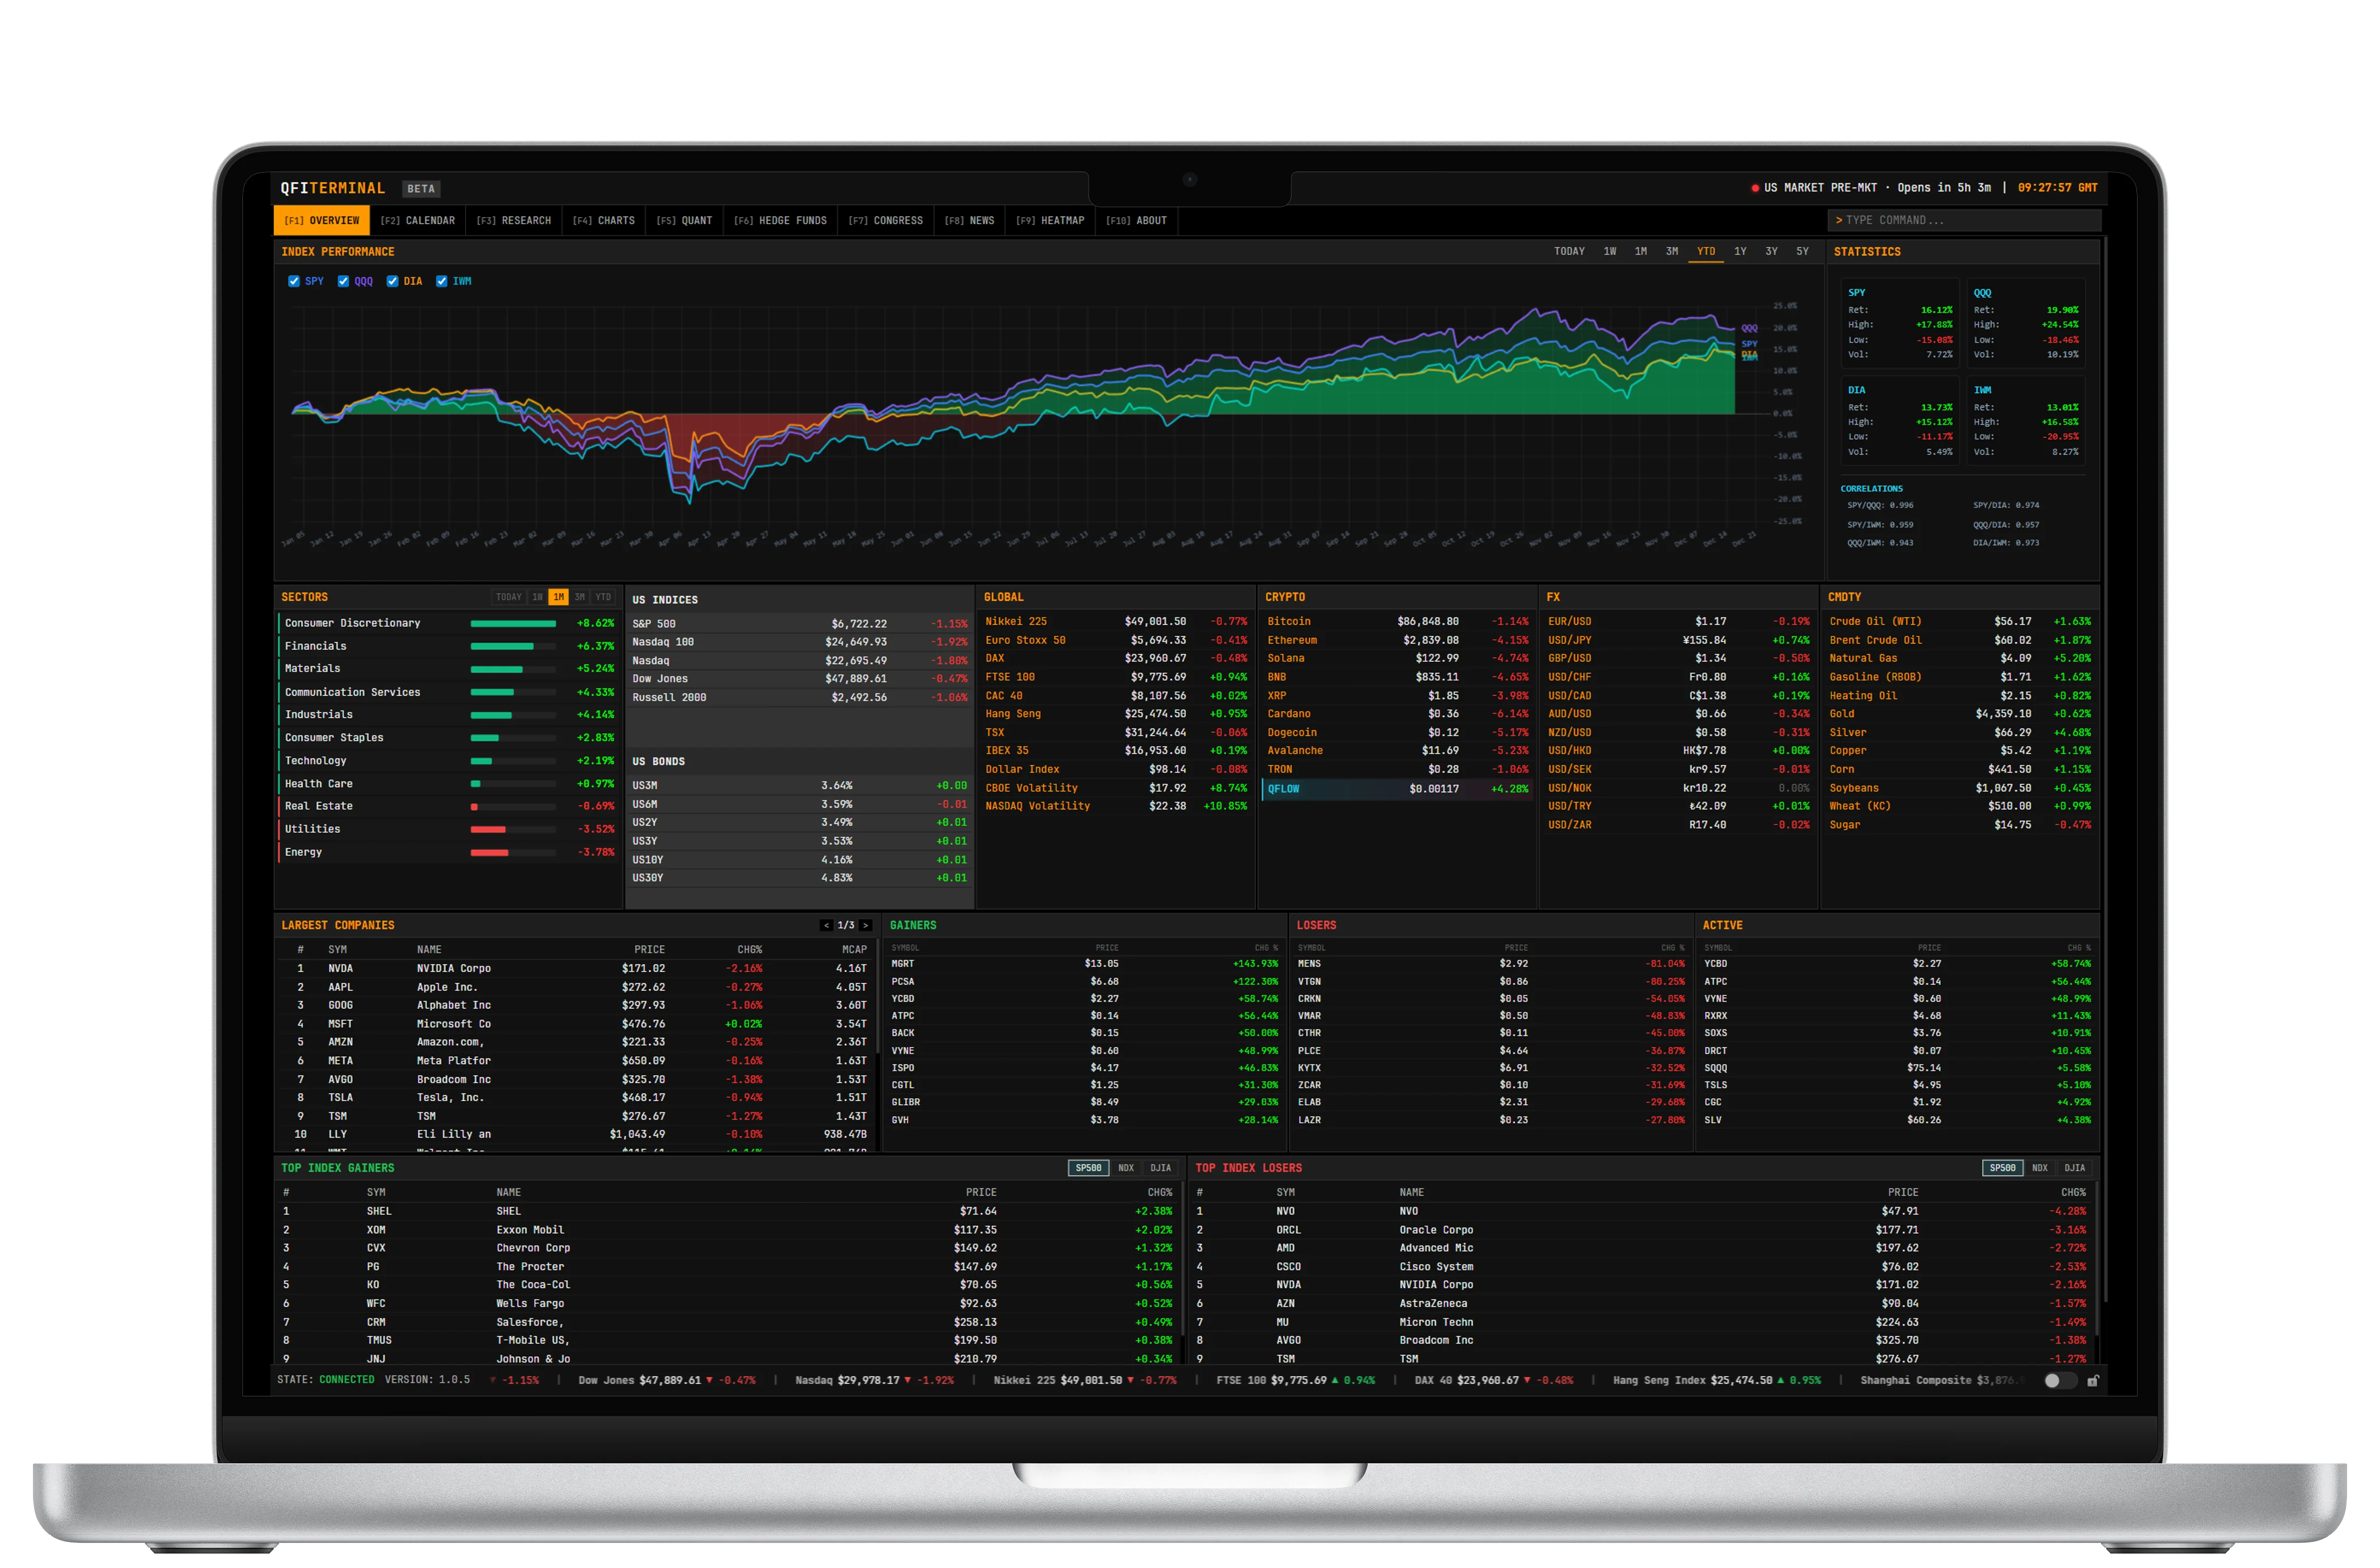Click the unlock padlock icon in status bar
Image resolution: width=2380 pixels, height=1568 pixels.
pos(2095,1381)
